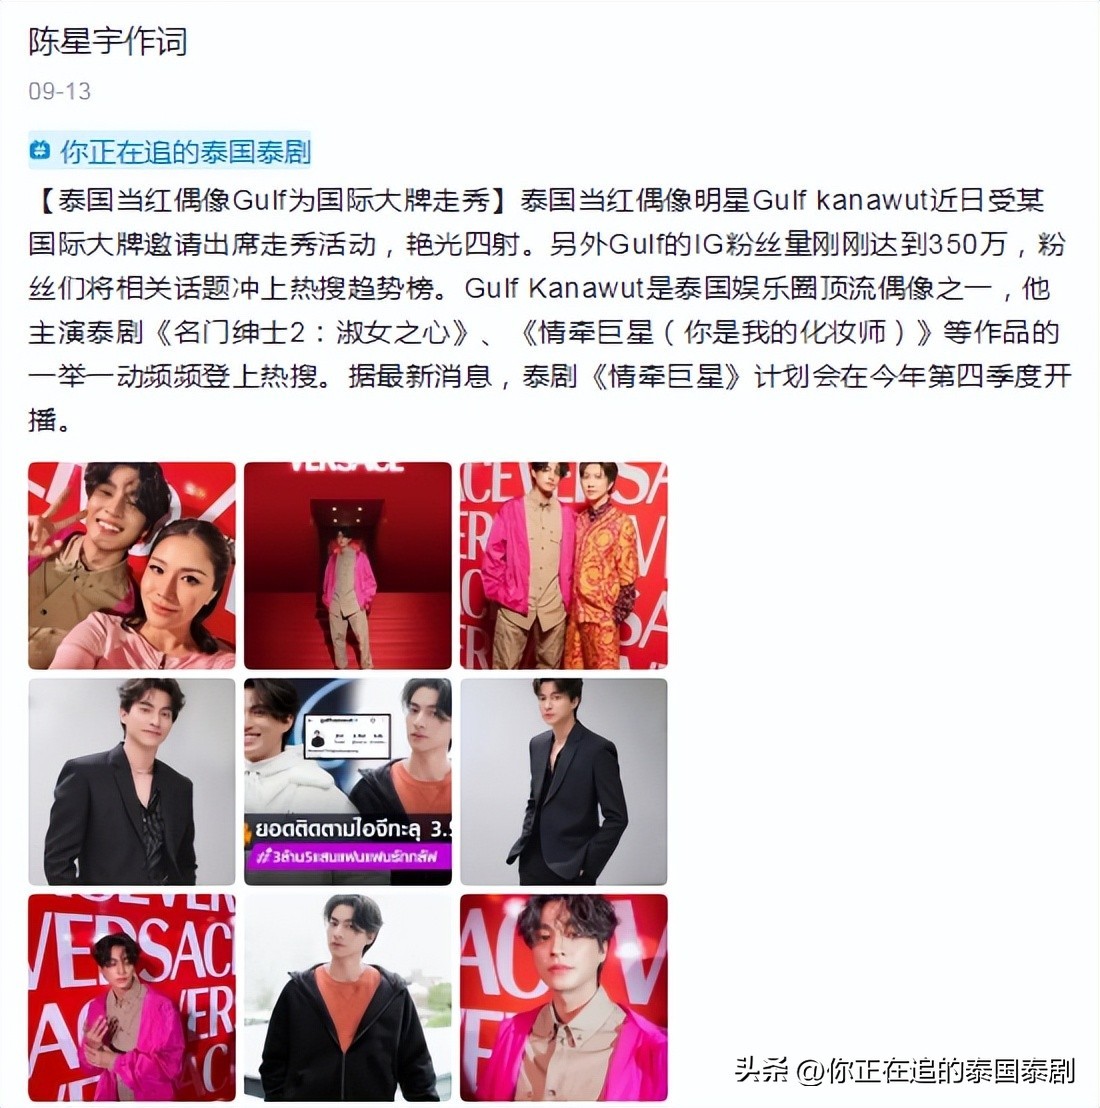
Task: Open thumbnail with Thai caption text
Action: (348, 782)
